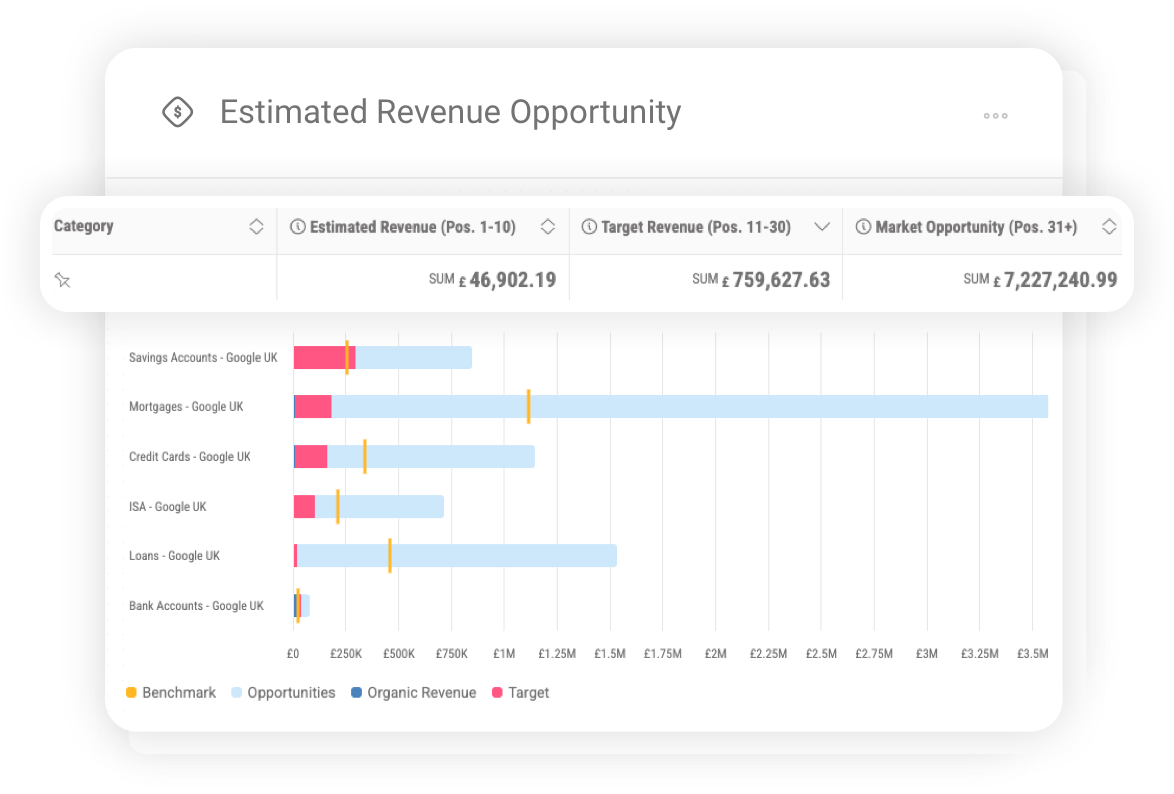This screenshot has height=794, width=1174.
Task: Click the sort icon on Market Opportunity column
Action: point(1110,227)
